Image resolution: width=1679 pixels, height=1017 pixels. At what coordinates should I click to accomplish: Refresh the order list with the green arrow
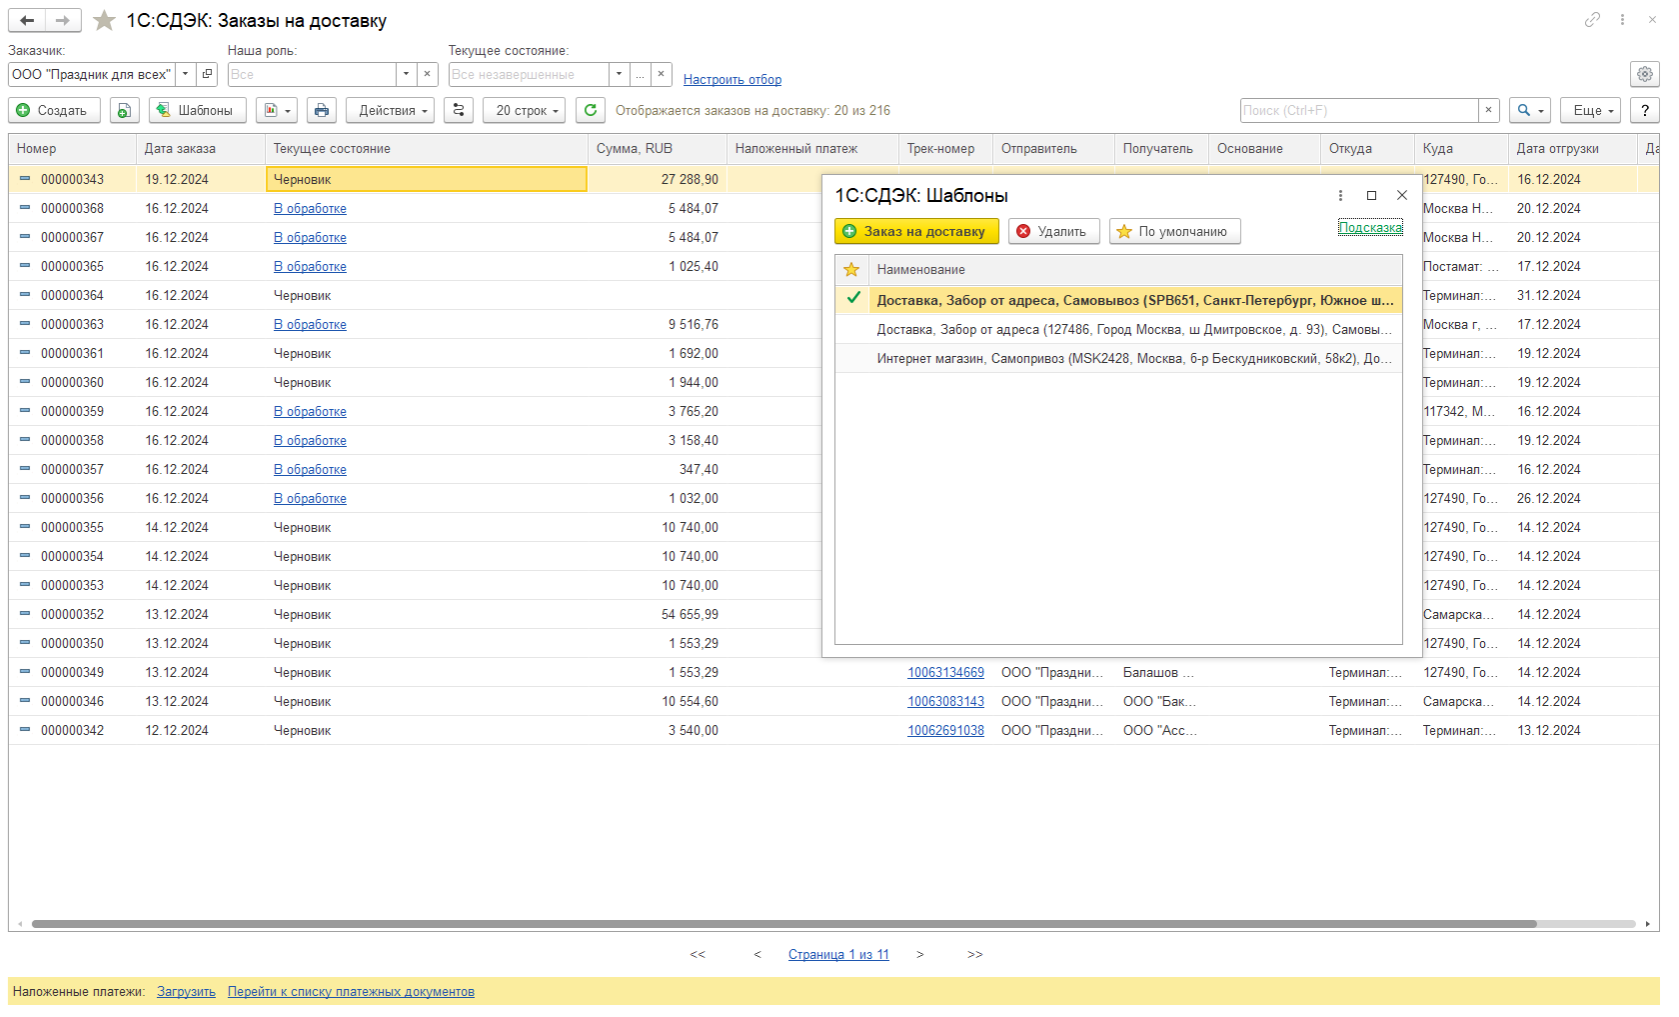tap(591, 110)
